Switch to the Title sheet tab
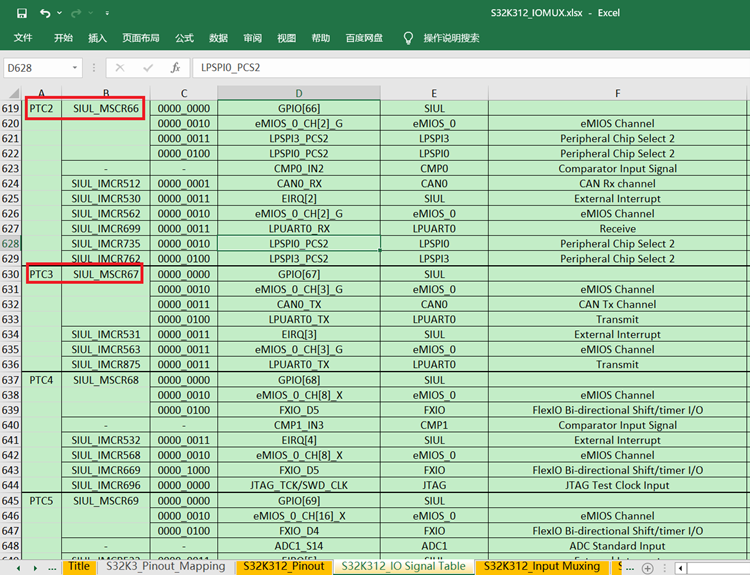Screen dimensions: 750x575 point(79,566)
